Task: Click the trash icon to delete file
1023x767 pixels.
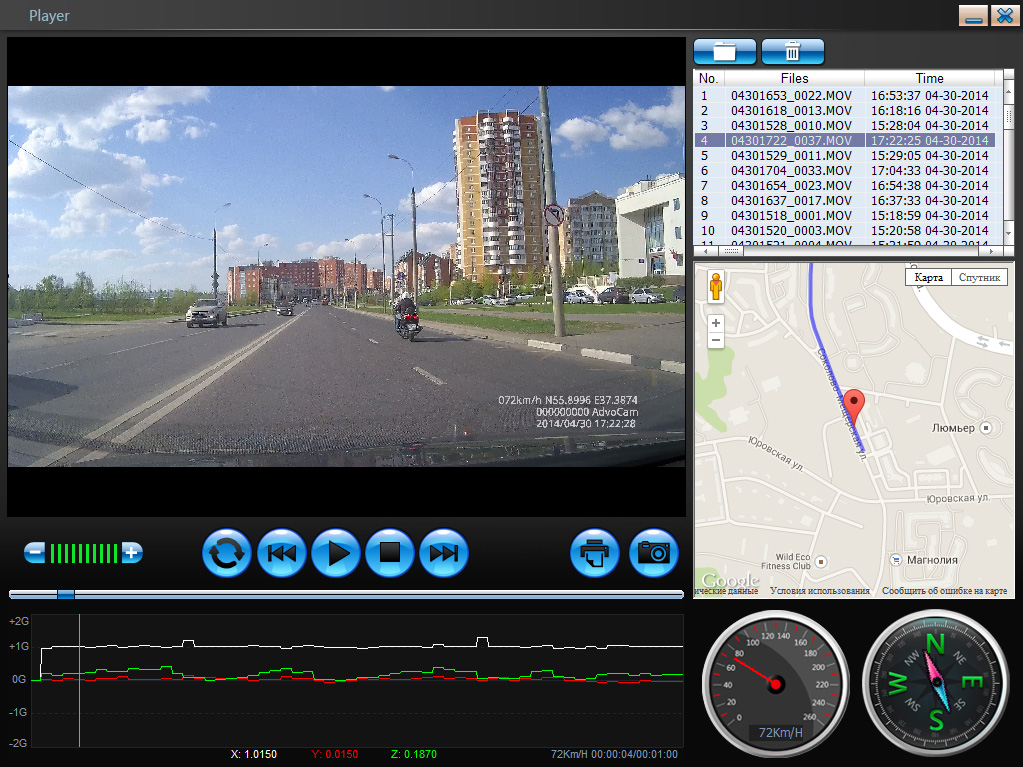Action: coord(792,52)
